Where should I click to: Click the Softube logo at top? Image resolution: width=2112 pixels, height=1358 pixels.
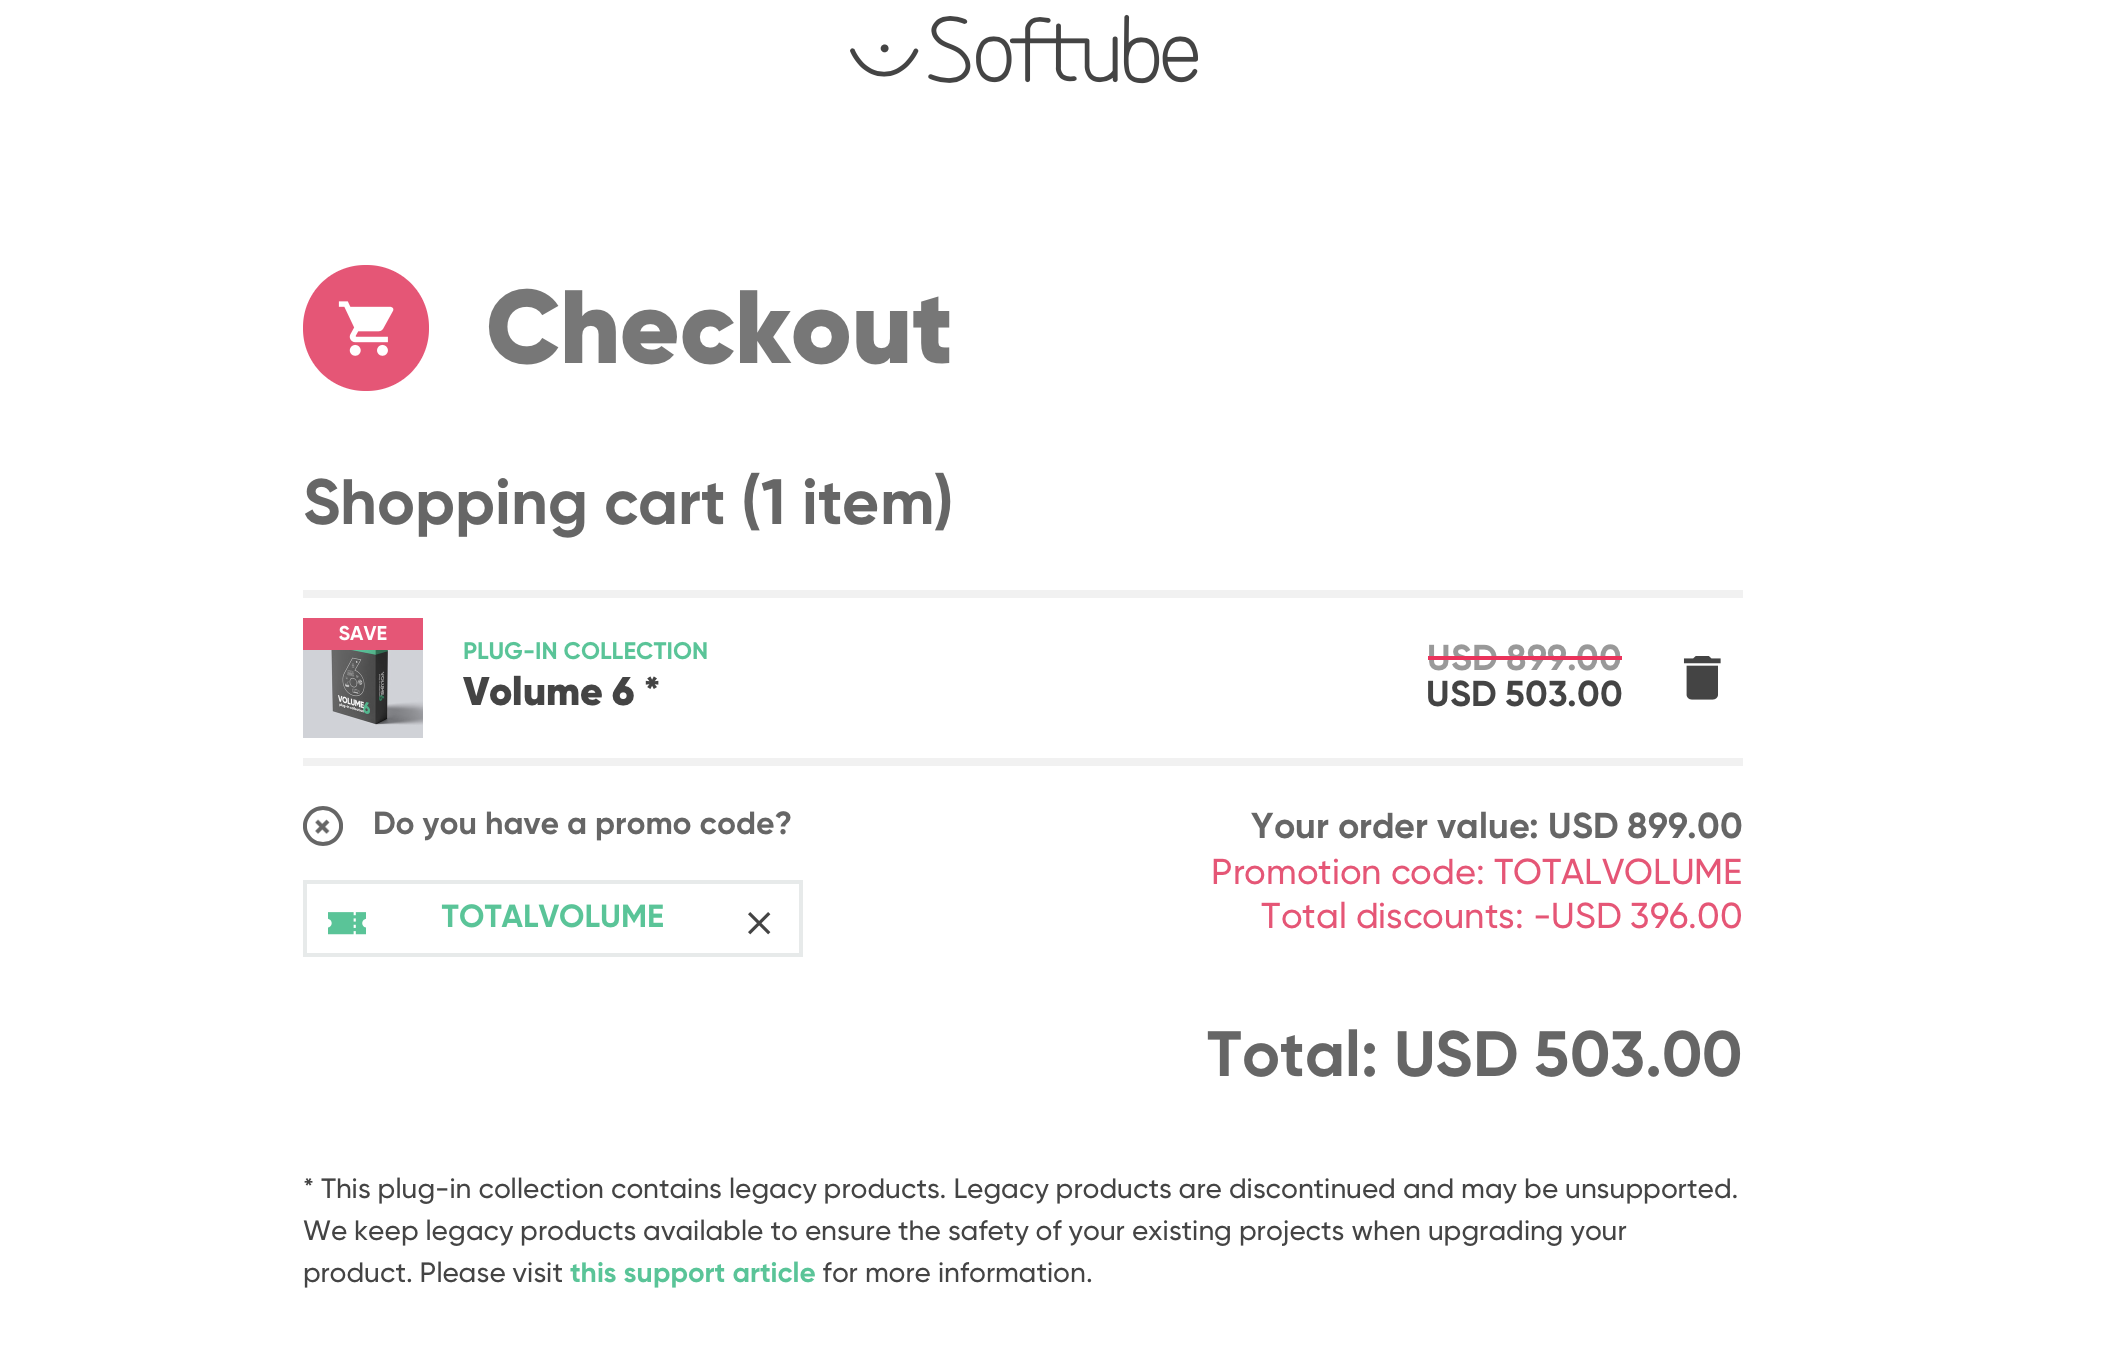coord(1024,50)
